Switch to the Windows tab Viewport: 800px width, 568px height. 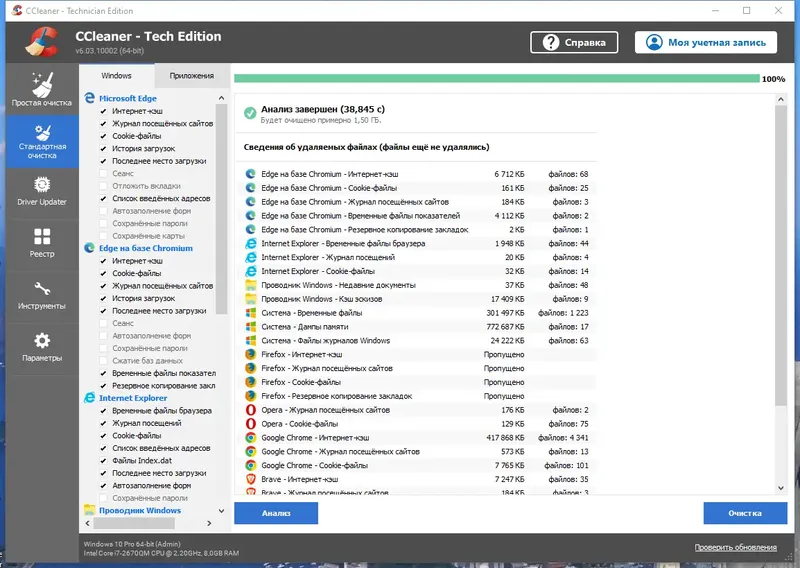pyautogui.click(x=116, y=76)
